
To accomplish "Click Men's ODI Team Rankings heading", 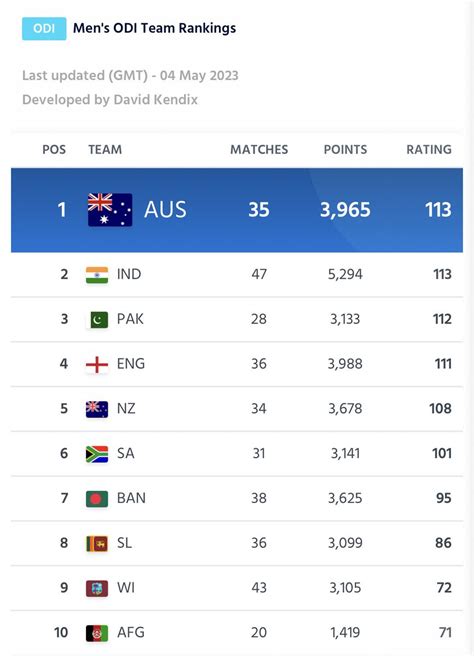I will (x=154, y=28).
